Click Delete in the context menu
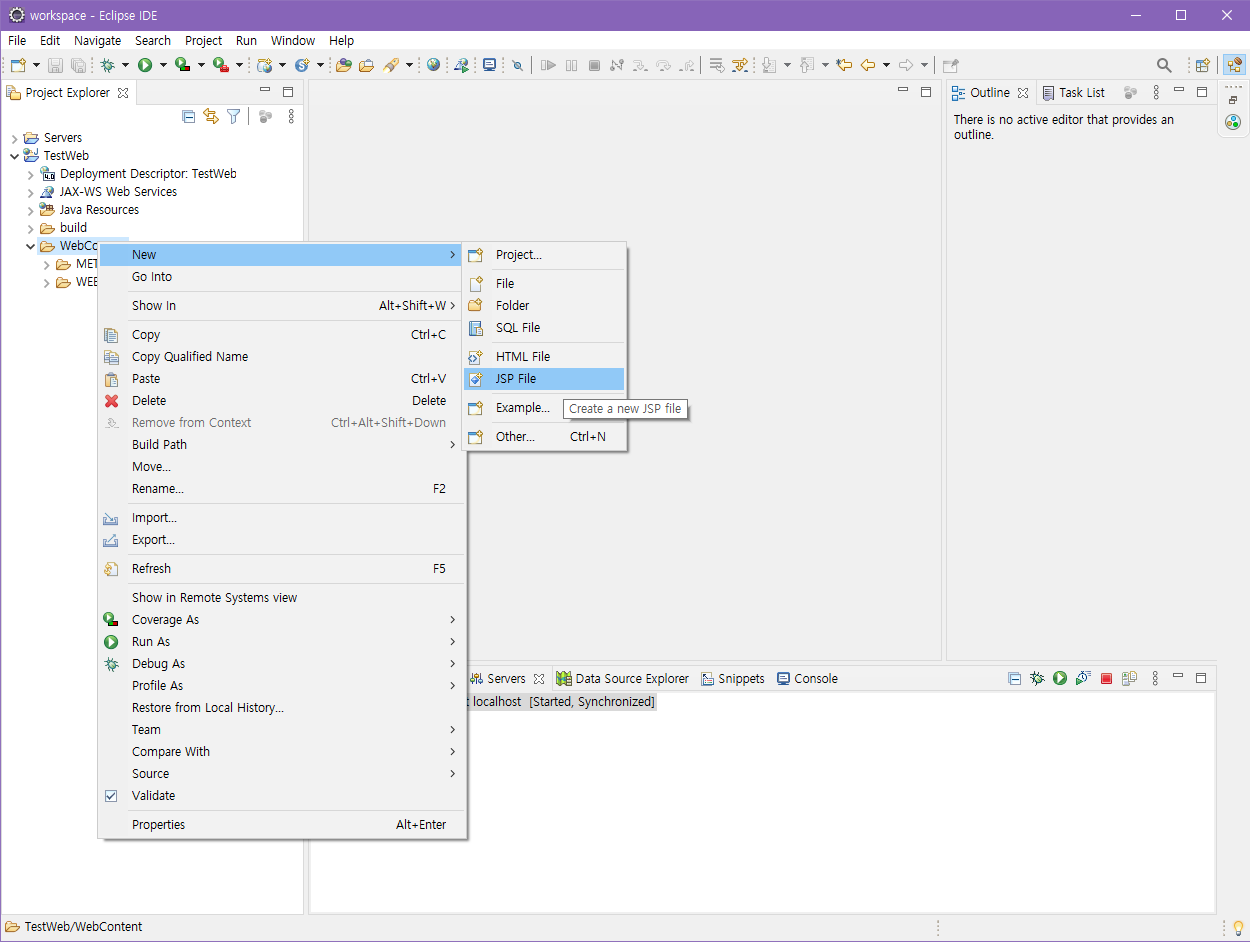The image size is (1250, 942). pyautogui.click(x=282, y=401)
